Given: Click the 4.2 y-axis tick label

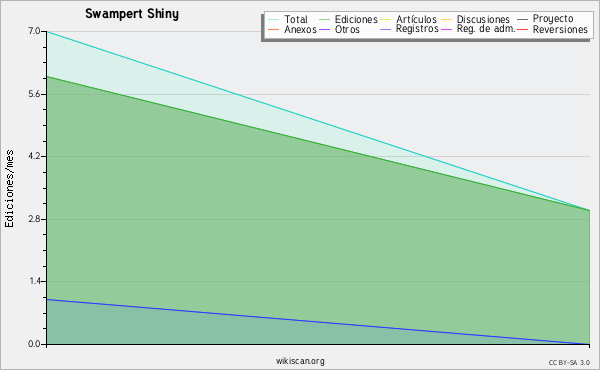Looking at the screenshot, I should [34, 156].
